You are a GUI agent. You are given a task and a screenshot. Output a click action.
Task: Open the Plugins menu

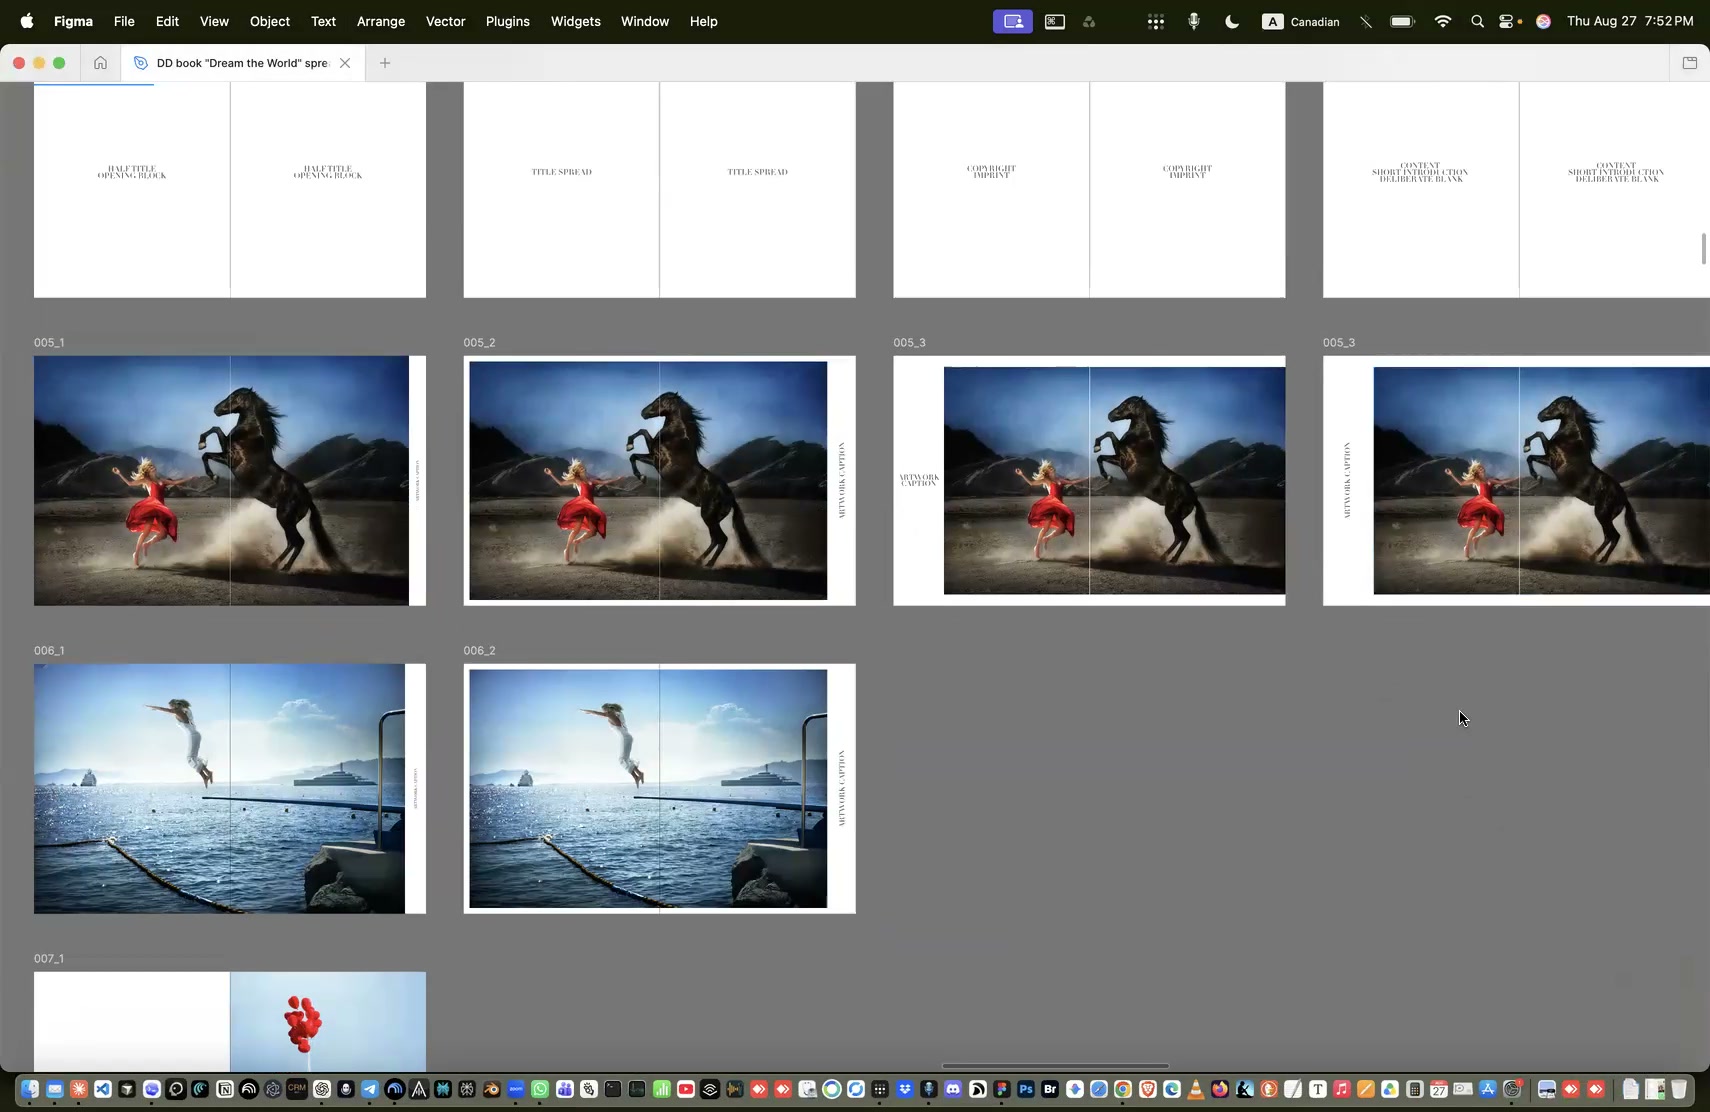click(x=508, y=21)
